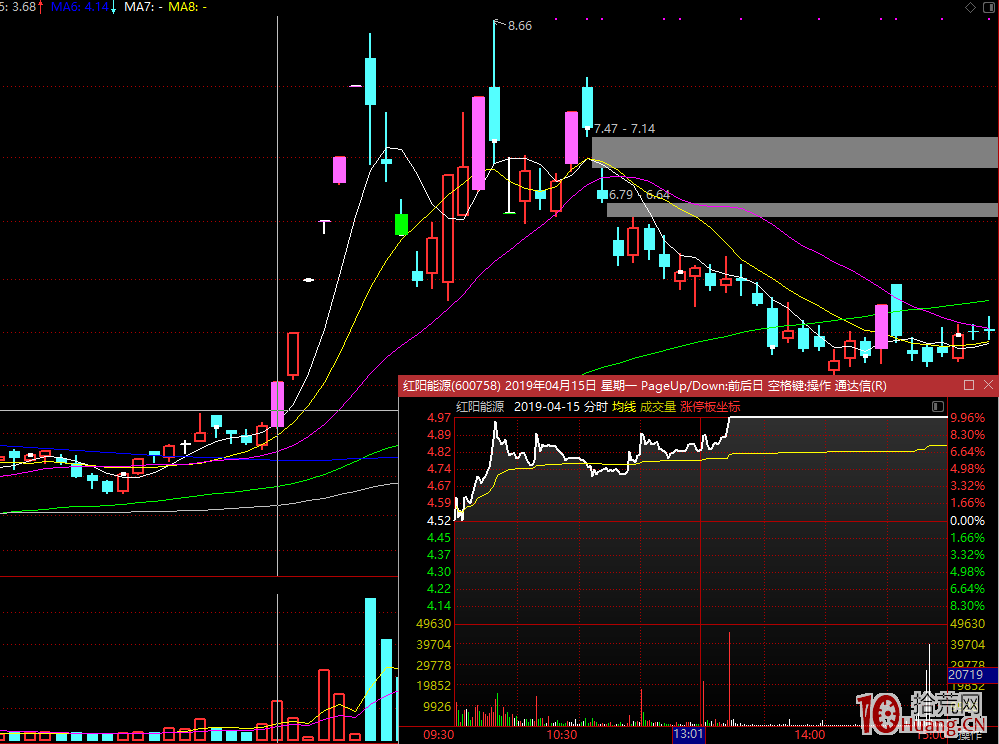Click the 成交量 legend label

point(658,406)
